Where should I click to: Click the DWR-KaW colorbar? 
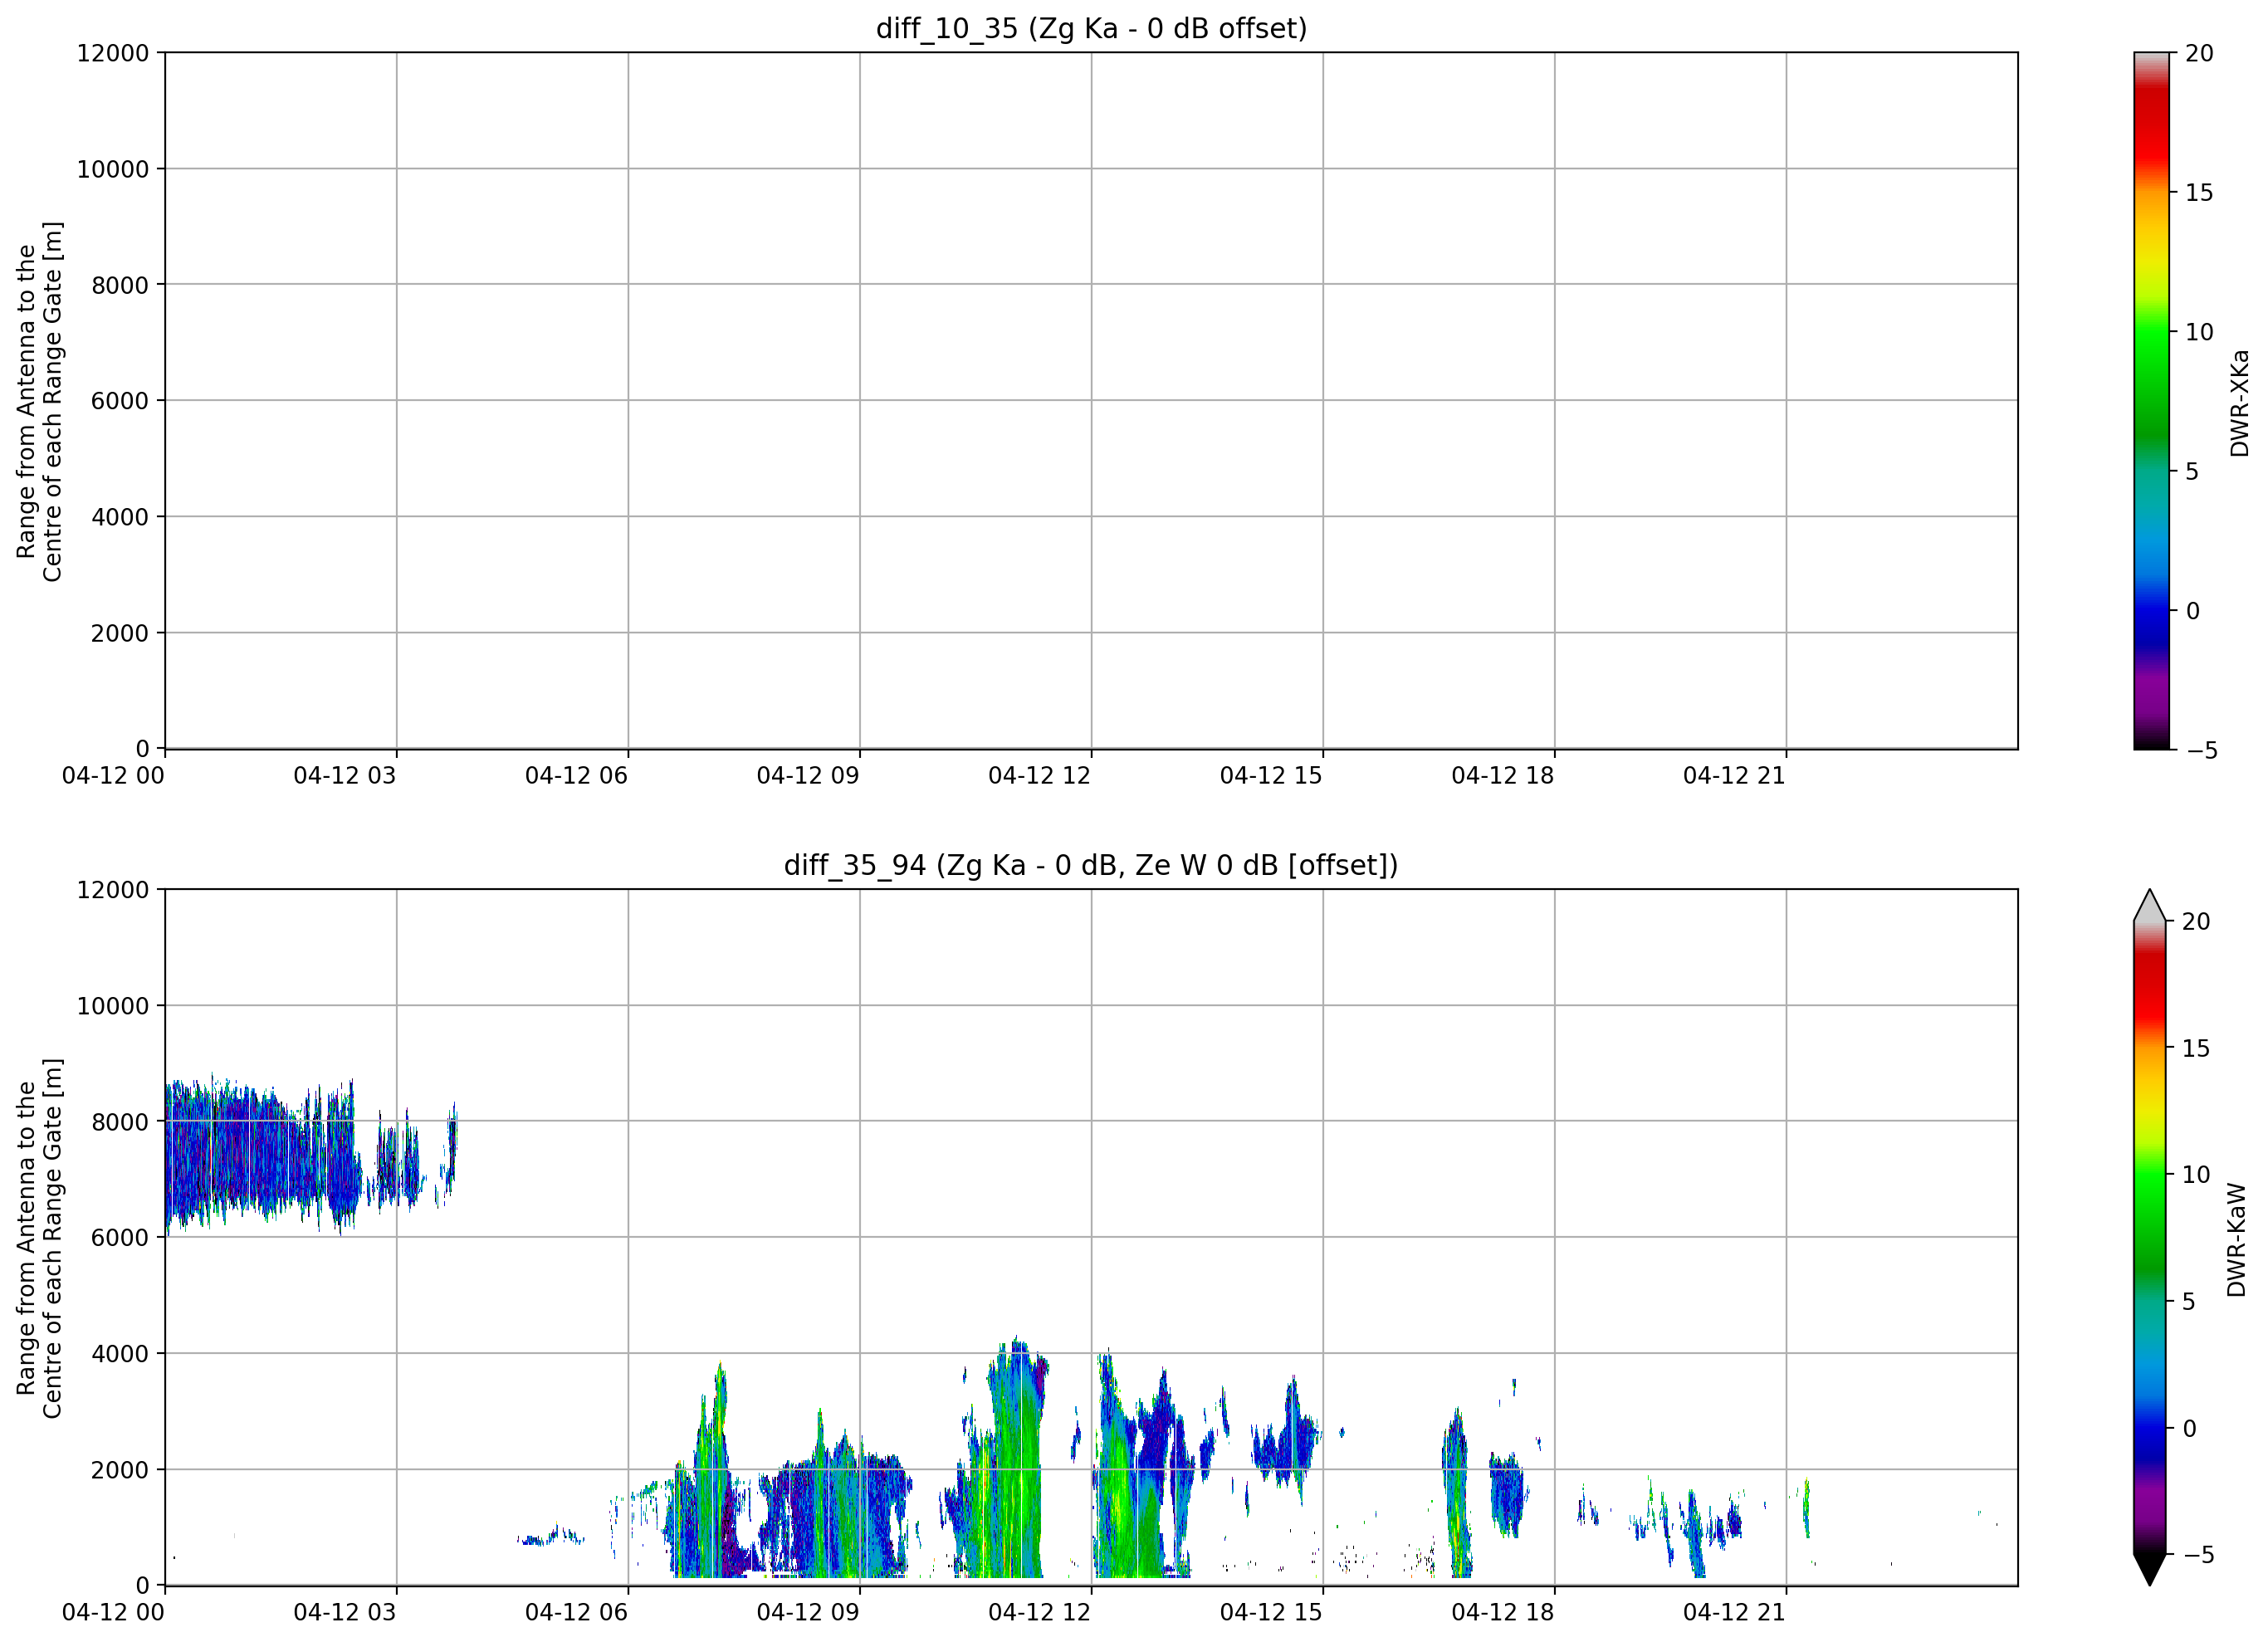(x=2149, y=1237)
